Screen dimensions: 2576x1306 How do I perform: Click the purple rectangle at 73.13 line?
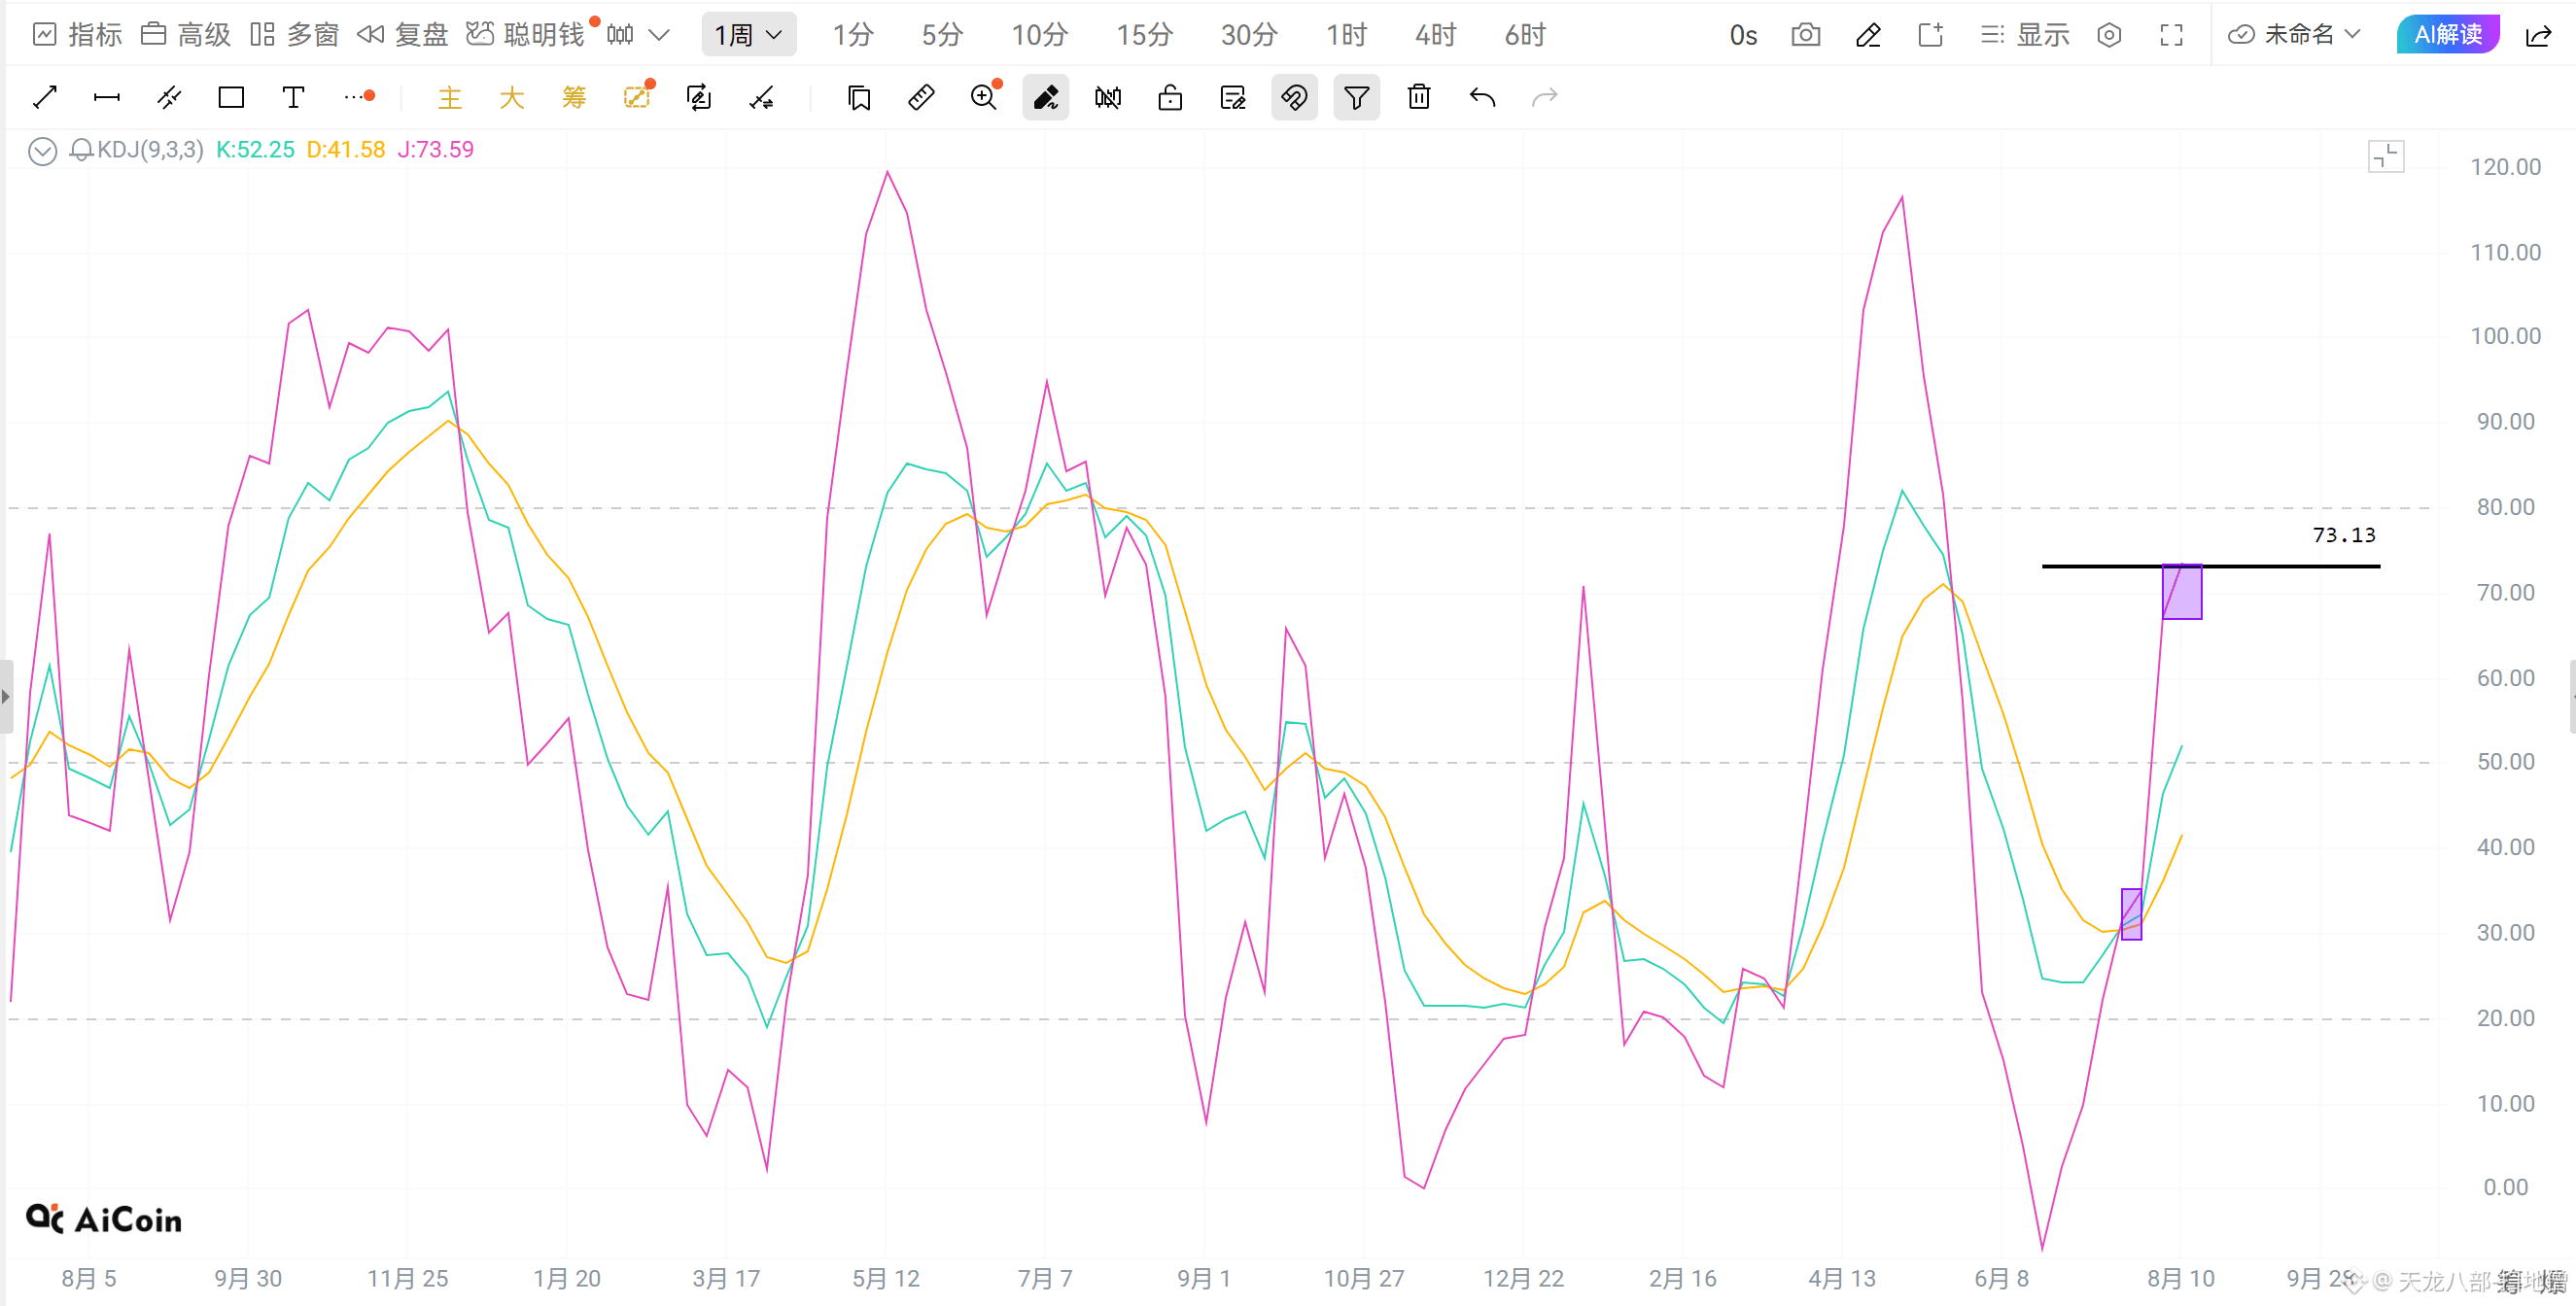[x=2181, y=592]
